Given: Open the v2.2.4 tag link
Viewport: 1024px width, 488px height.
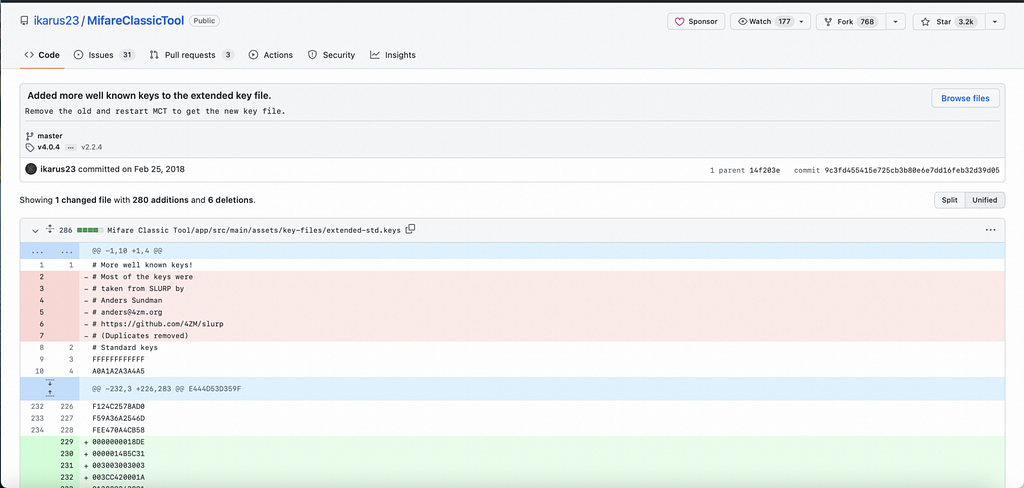Looking at the screenshot, I should (x=92, y=147).
